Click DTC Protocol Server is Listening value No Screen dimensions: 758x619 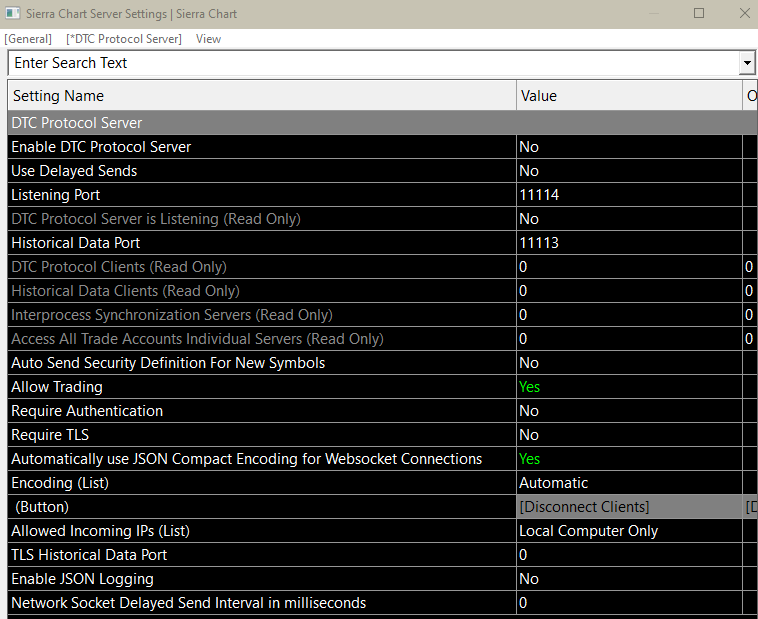point(629,219)
